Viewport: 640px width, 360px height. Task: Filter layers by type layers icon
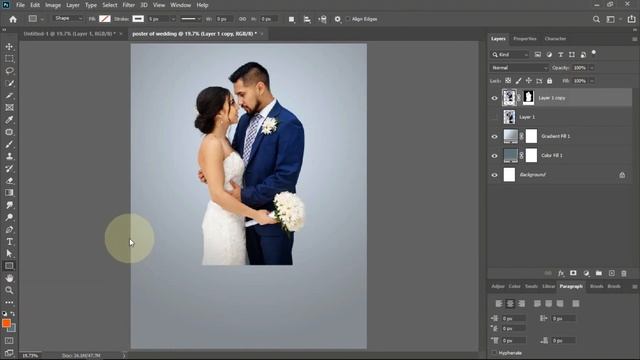tap(560, 54)
